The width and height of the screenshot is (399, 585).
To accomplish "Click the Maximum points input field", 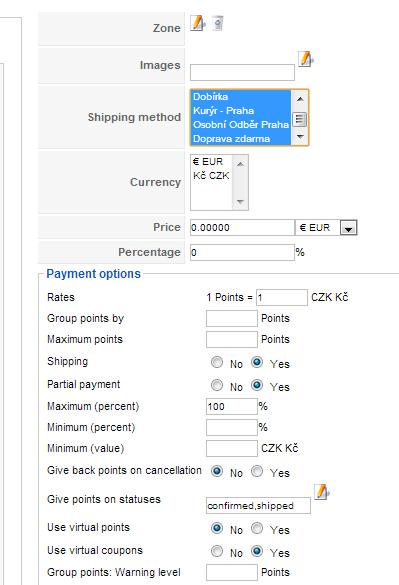I will click(x=232, y=340).
